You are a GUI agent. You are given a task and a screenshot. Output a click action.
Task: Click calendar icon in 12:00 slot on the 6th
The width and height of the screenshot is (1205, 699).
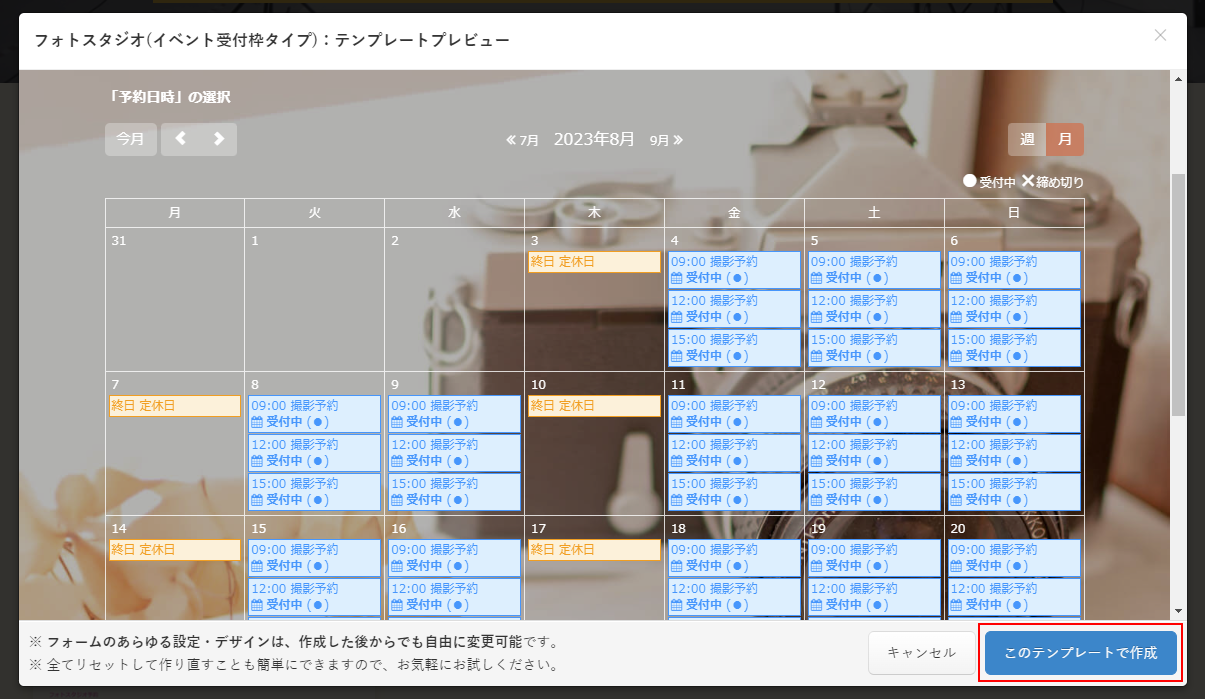coord(956,317)
